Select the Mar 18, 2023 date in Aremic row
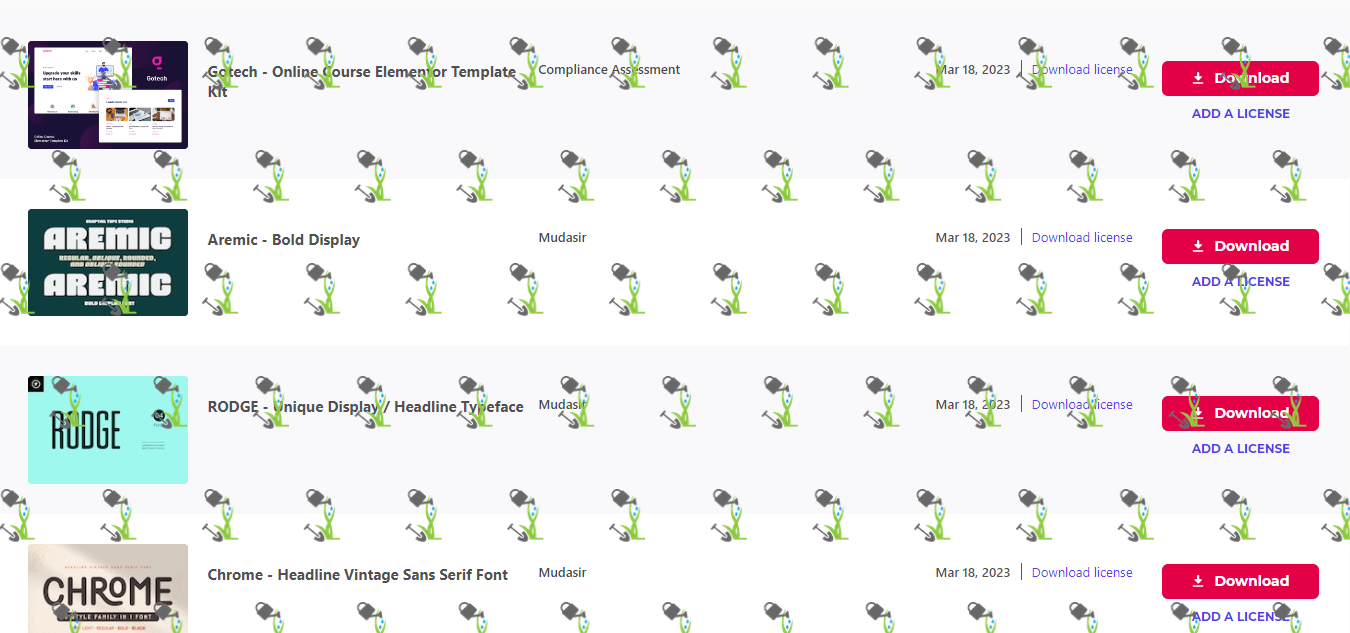Viewport: 1350px width, 633px height. [x=973, y=238]
